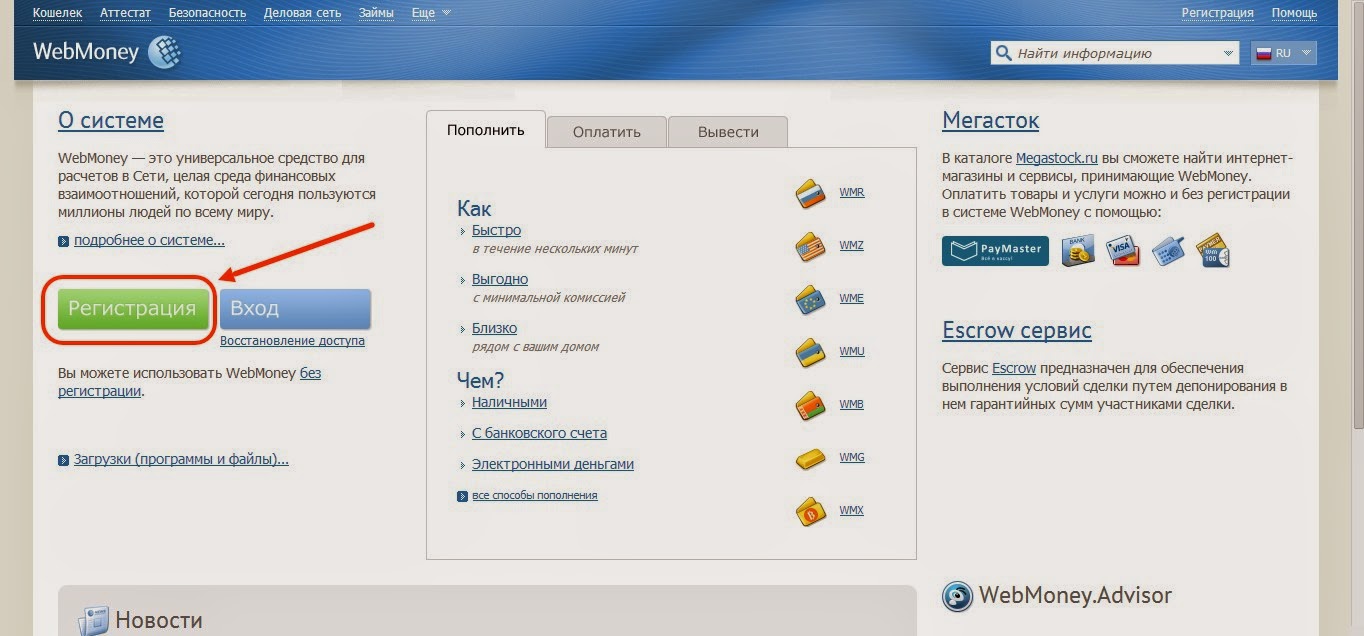
Task: Click the WMG gold bar icon
Action: (810, 458)
